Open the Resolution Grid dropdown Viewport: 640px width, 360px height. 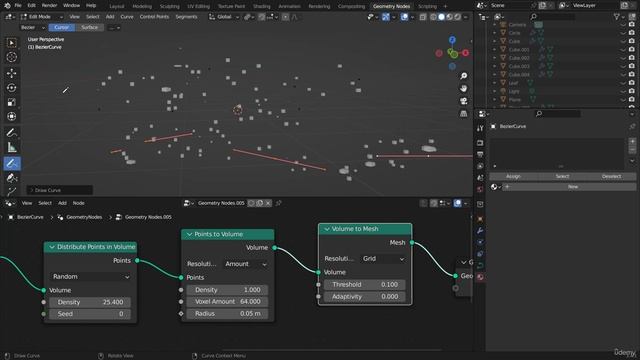click(x=383, y=258)
